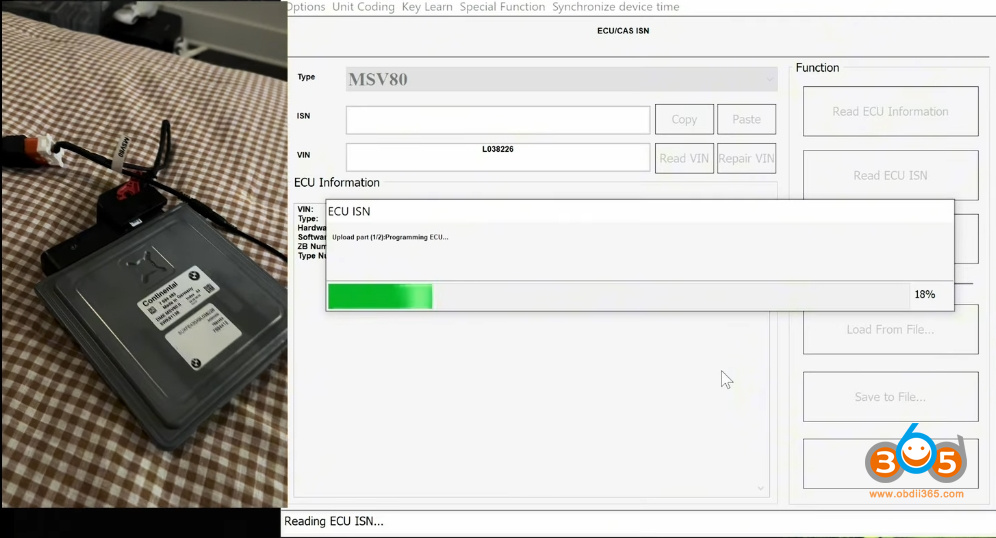Open the Special Function menu

coord(502,7)
